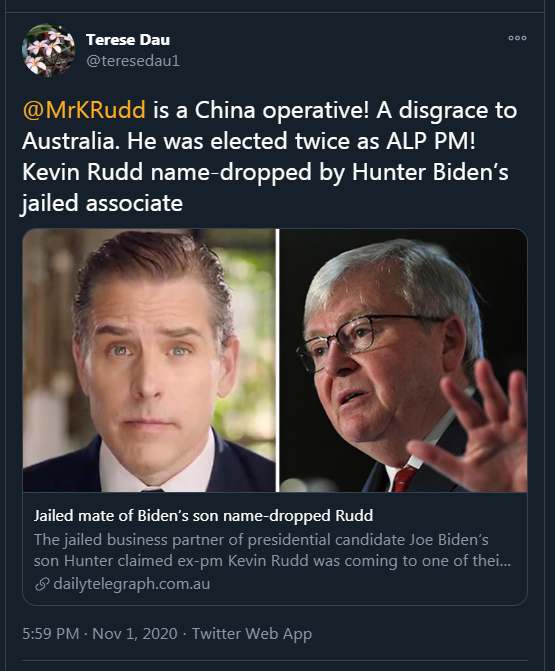Open the @teresedau1 handle

click(x=133, y=61)
